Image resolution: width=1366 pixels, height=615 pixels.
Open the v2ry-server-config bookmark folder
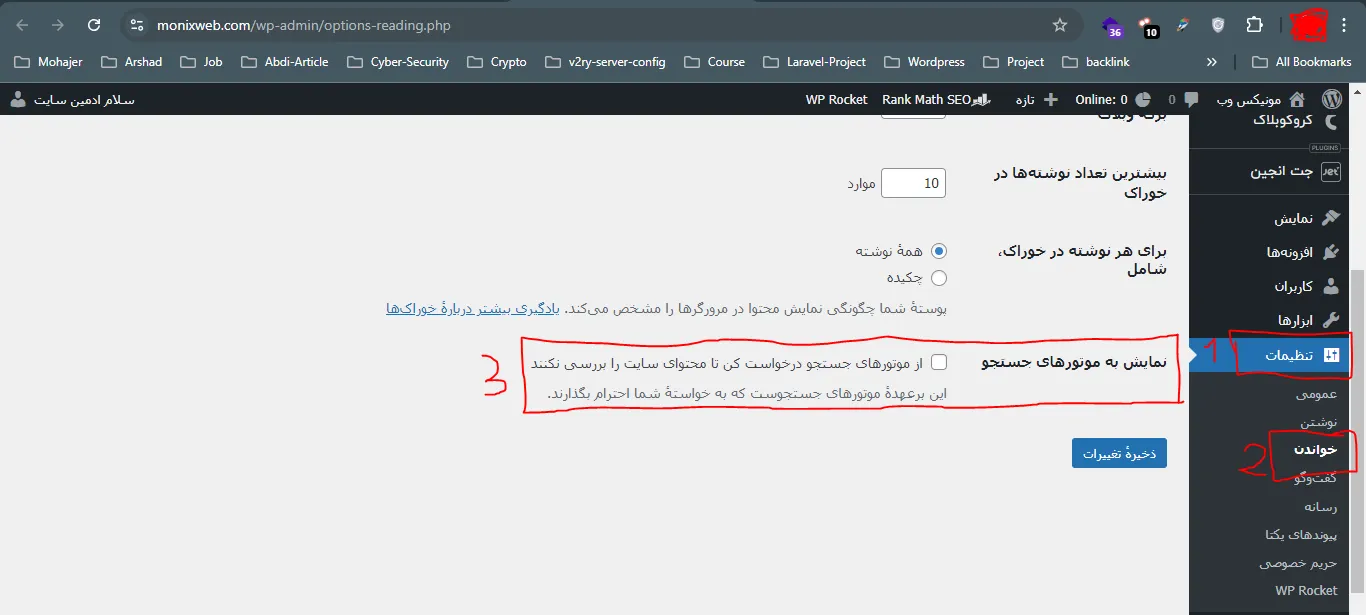tap(607, 62)
